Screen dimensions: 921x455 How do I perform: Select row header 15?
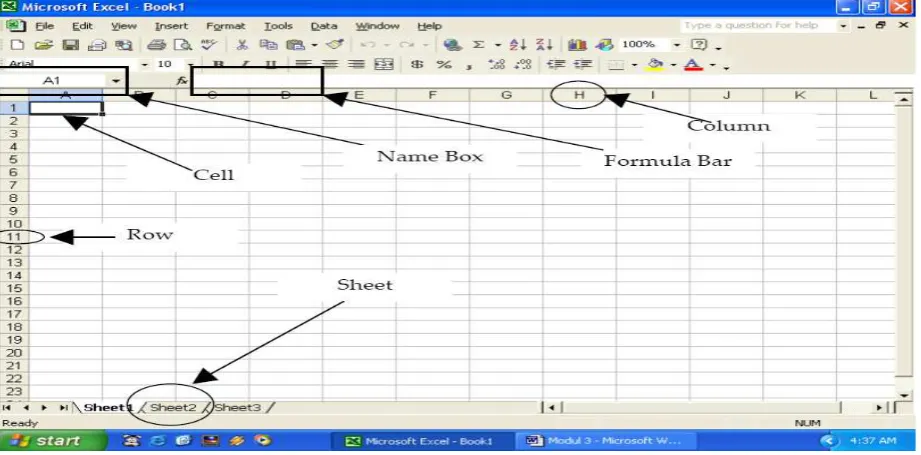(x=14, y=288)
